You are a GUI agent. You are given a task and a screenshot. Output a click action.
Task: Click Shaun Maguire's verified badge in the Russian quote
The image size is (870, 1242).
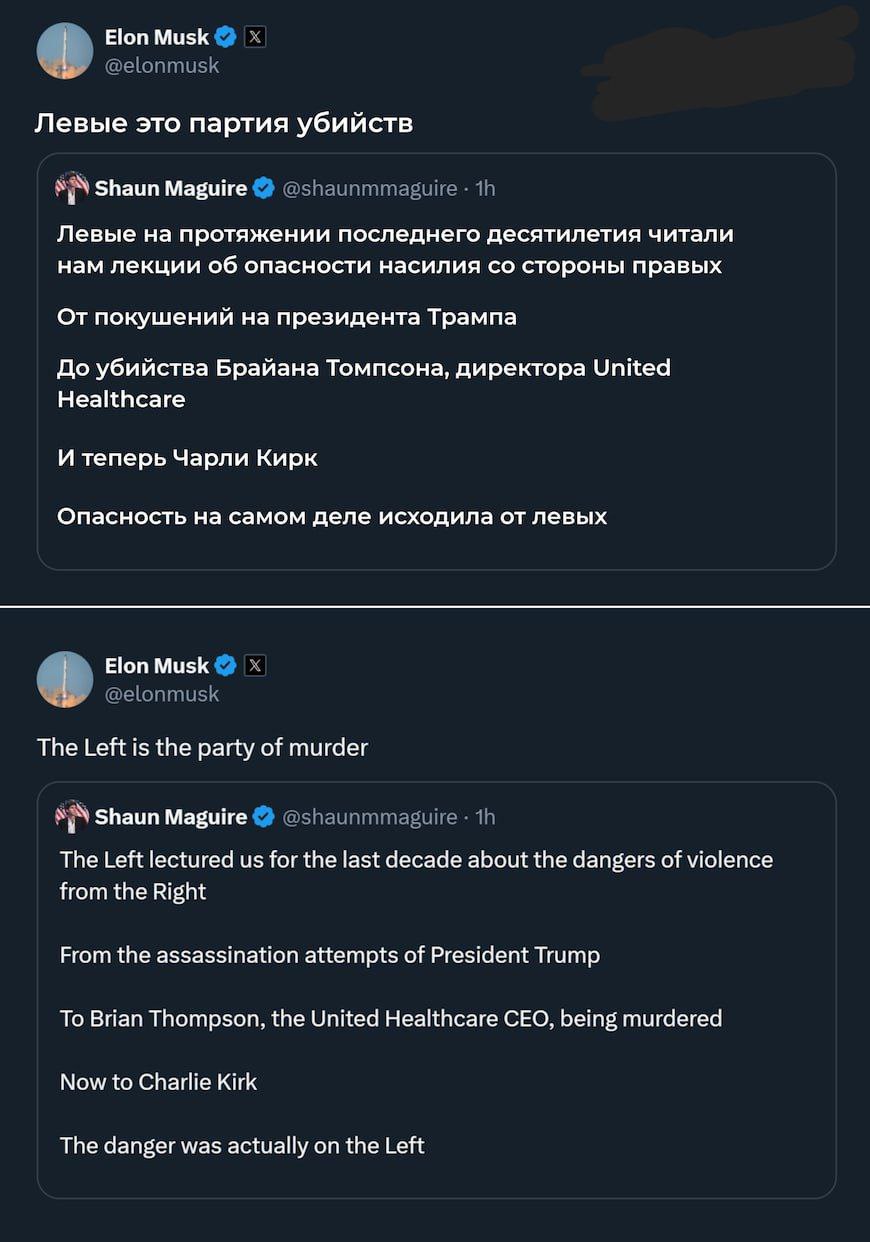coord(263,188)
